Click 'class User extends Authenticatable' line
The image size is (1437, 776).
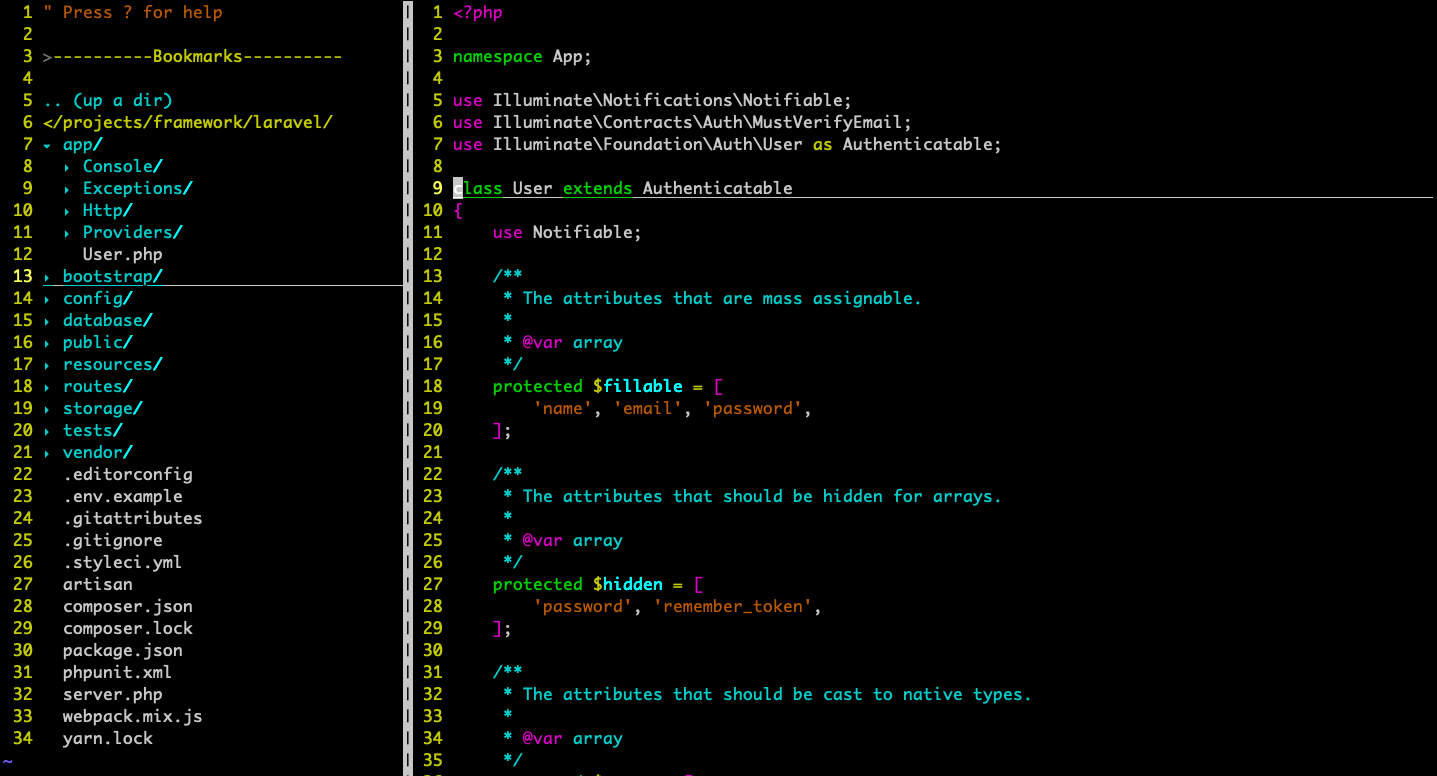point(623,188)
